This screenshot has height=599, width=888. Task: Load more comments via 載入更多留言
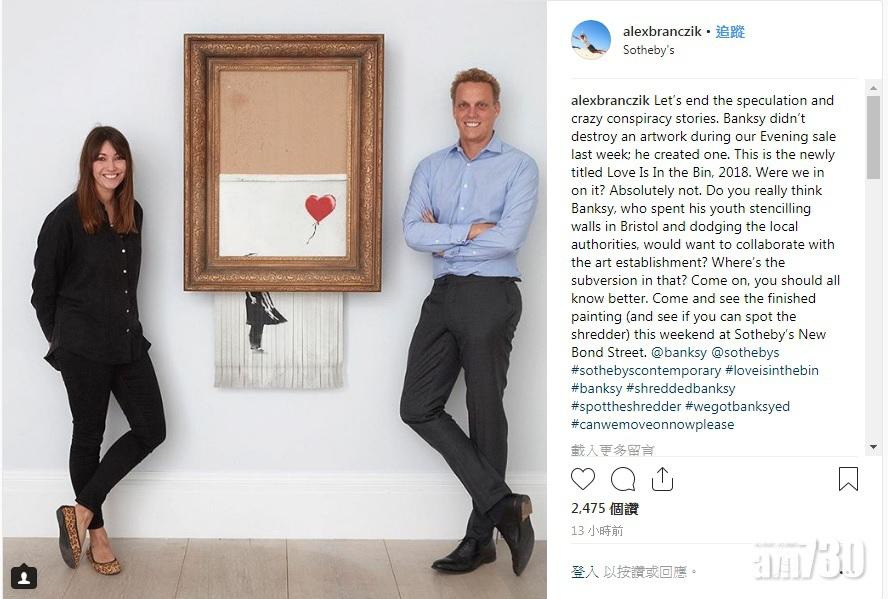(613, 450)
